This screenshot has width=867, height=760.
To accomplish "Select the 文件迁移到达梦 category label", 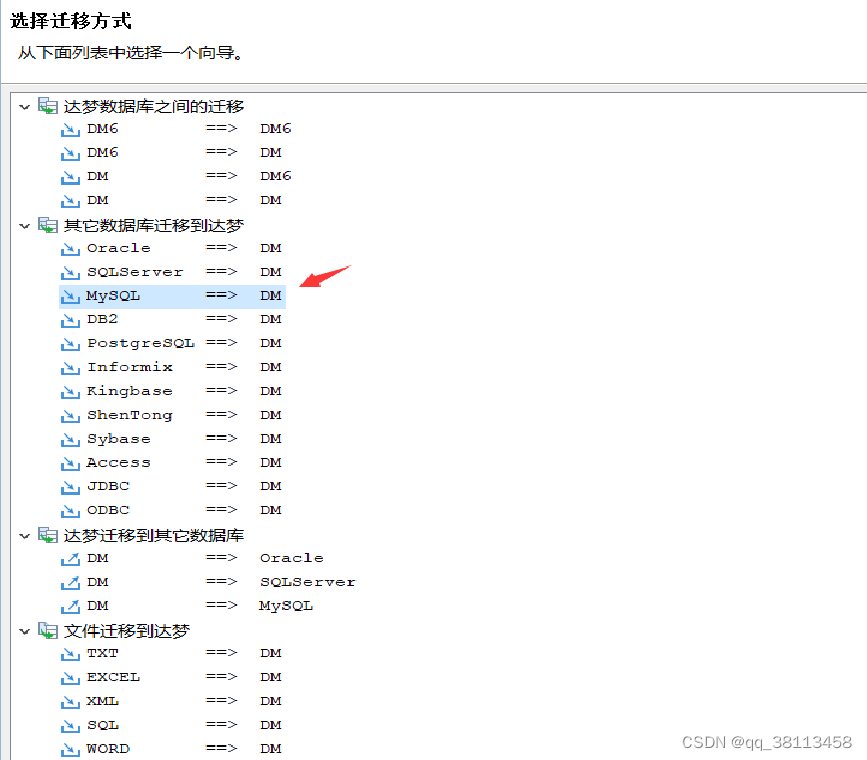I will [x=127, y=631].
